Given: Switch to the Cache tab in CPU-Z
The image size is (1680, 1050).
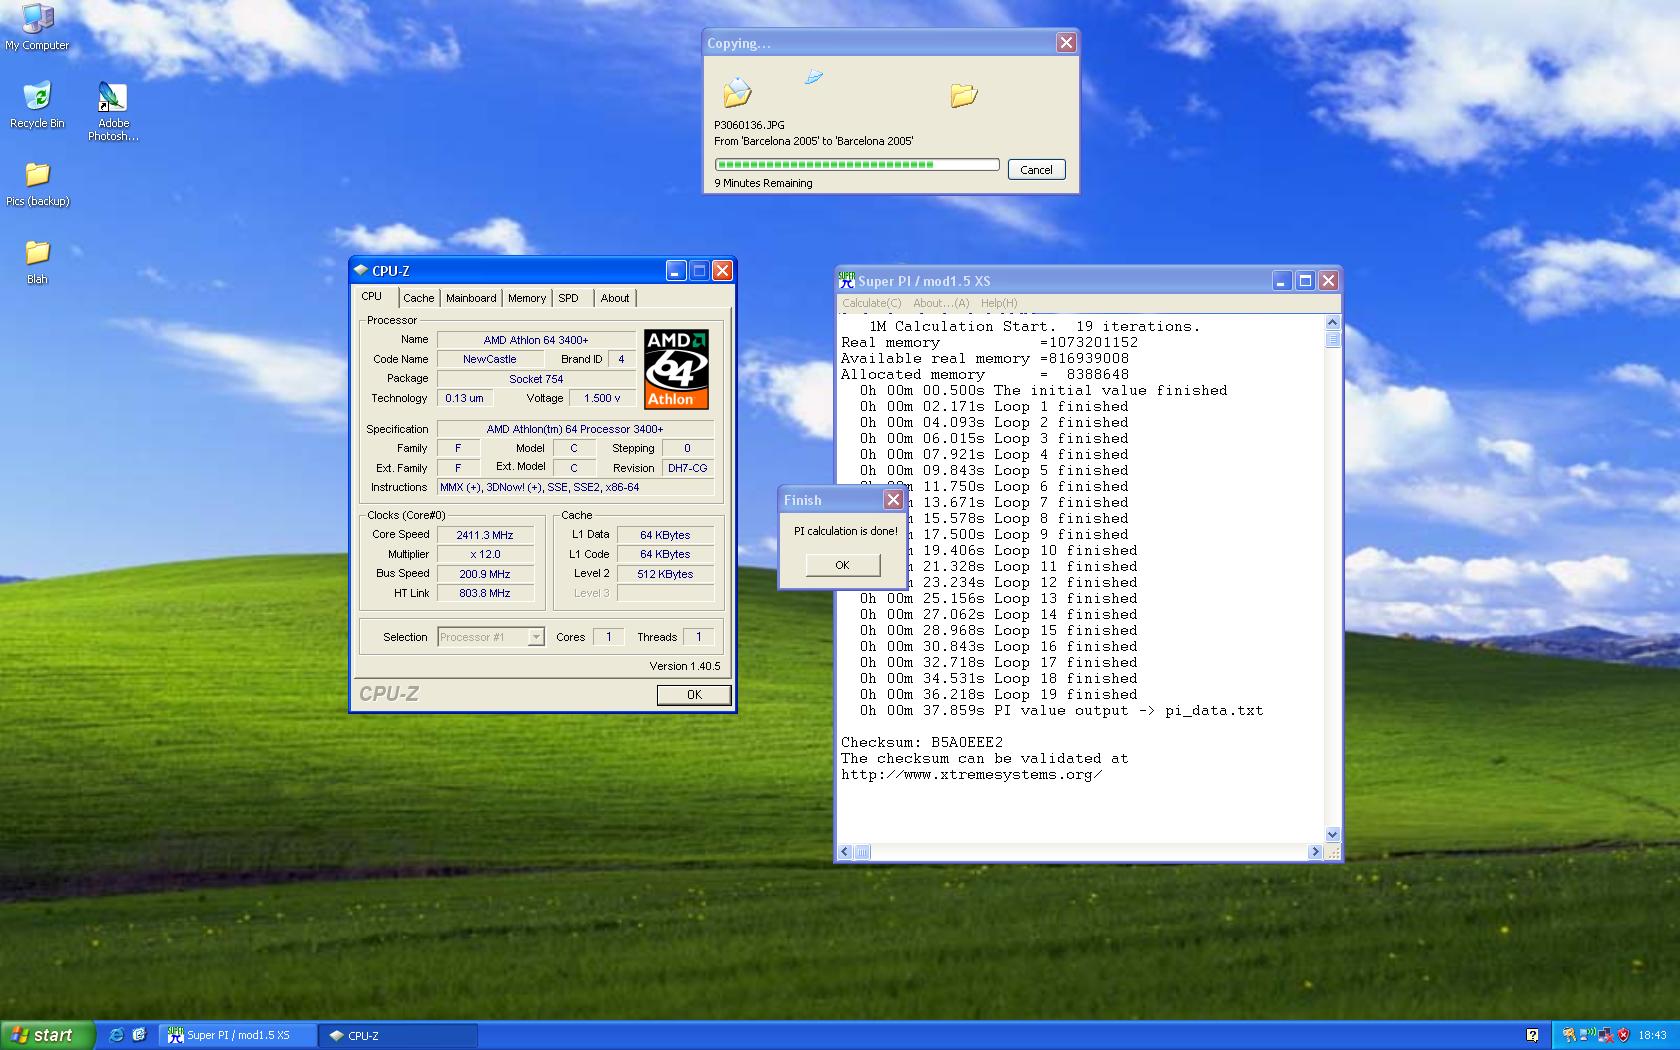Looking at the screenshot, I should 418,298.
